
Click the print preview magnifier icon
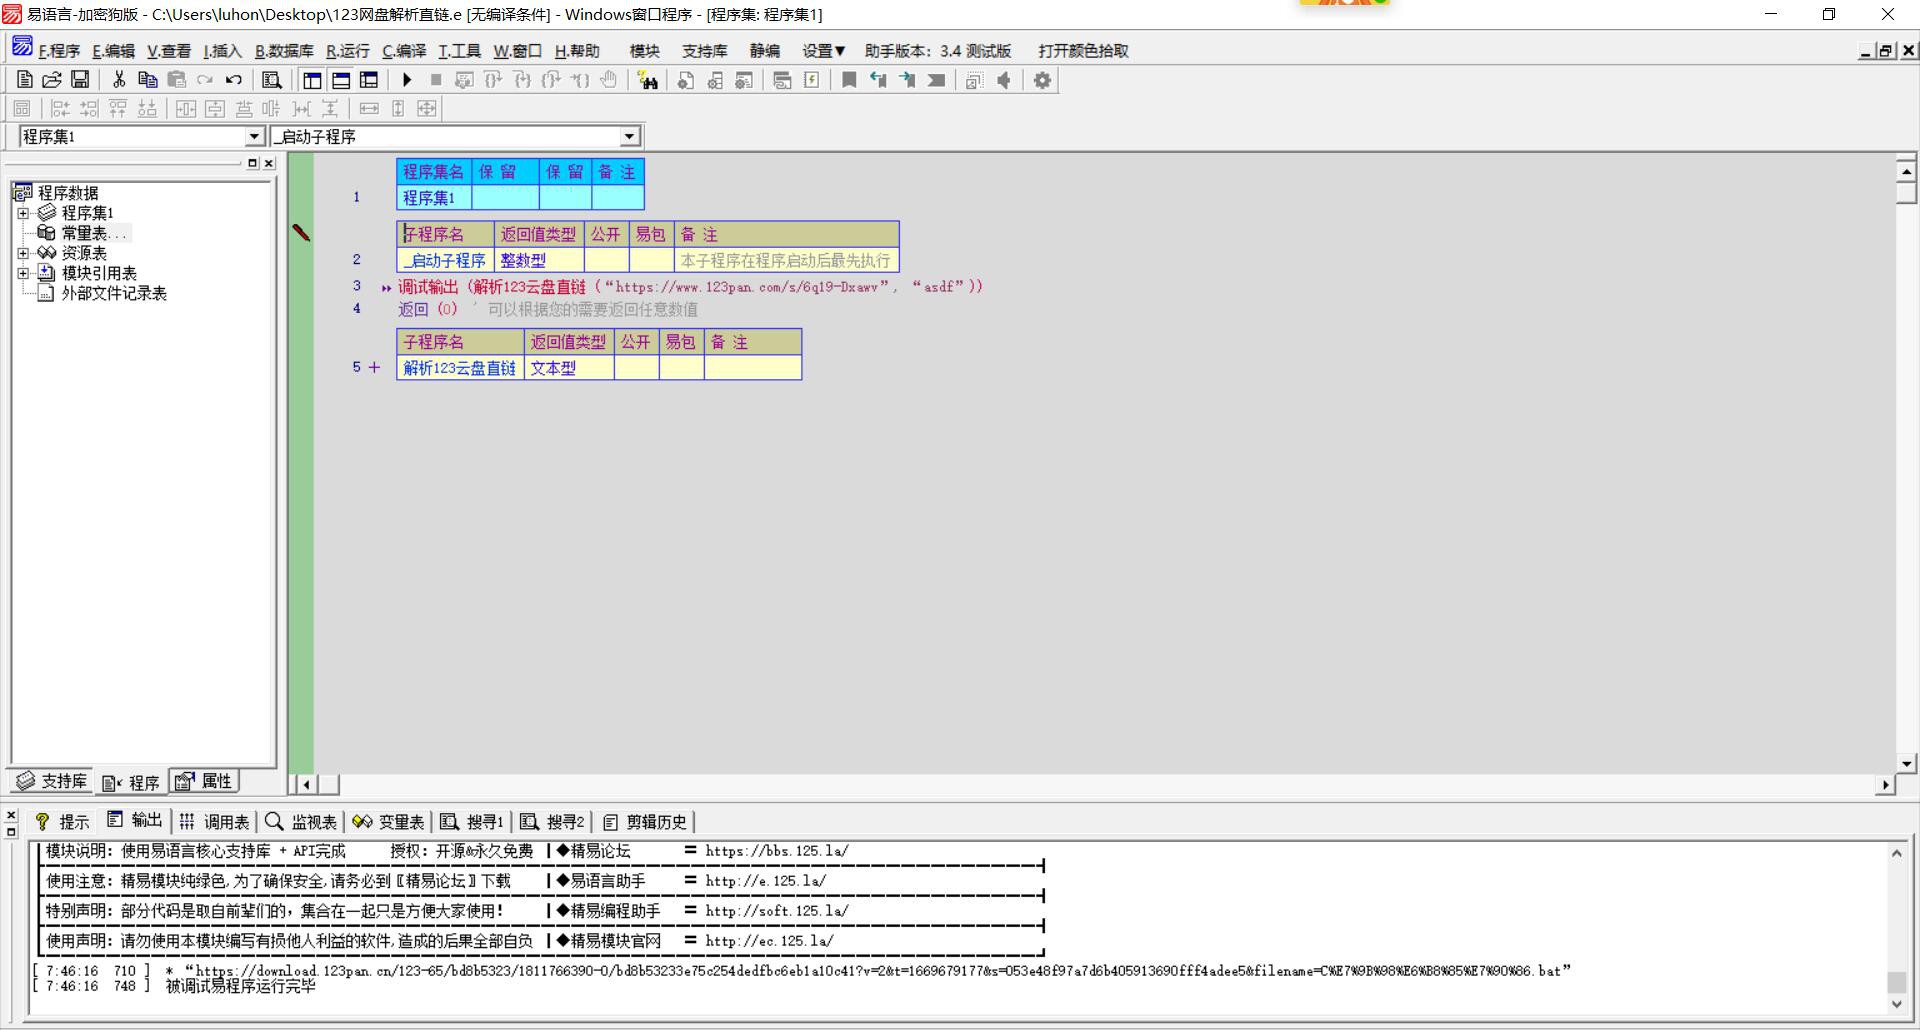(271, 80)
